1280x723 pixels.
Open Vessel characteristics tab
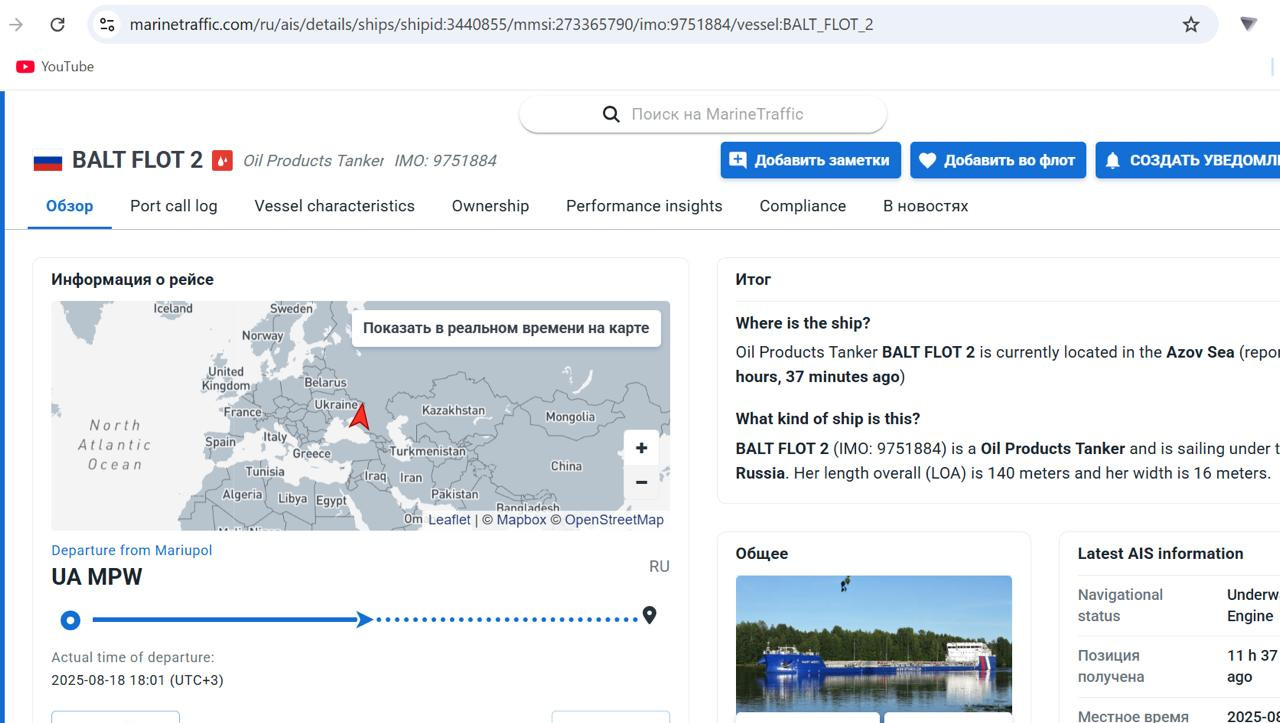[334, 206]
